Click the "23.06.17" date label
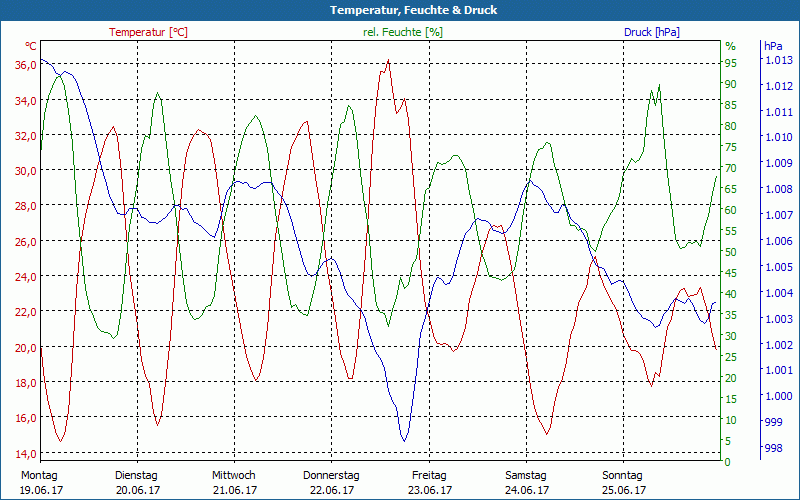 tap(430, 490)
